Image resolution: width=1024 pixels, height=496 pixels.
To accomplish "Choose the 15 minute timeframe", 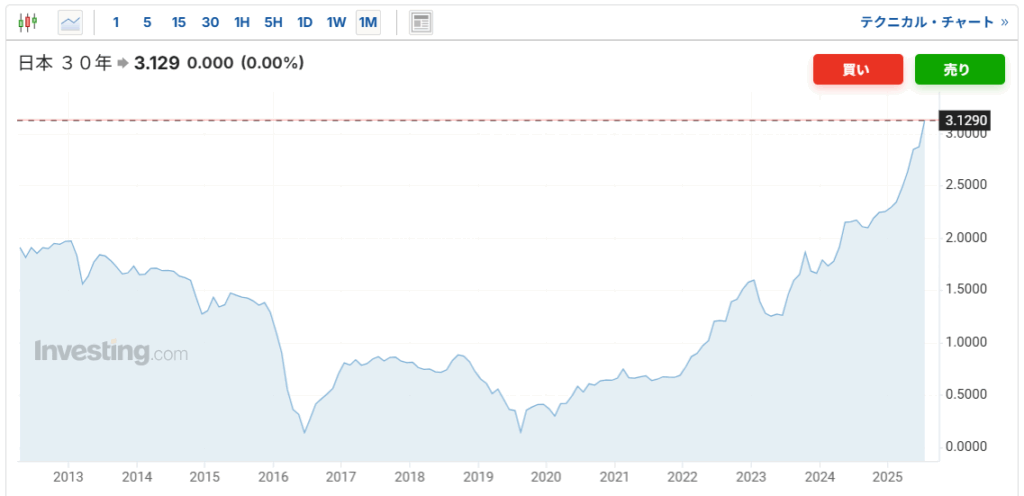I will 178,22.
